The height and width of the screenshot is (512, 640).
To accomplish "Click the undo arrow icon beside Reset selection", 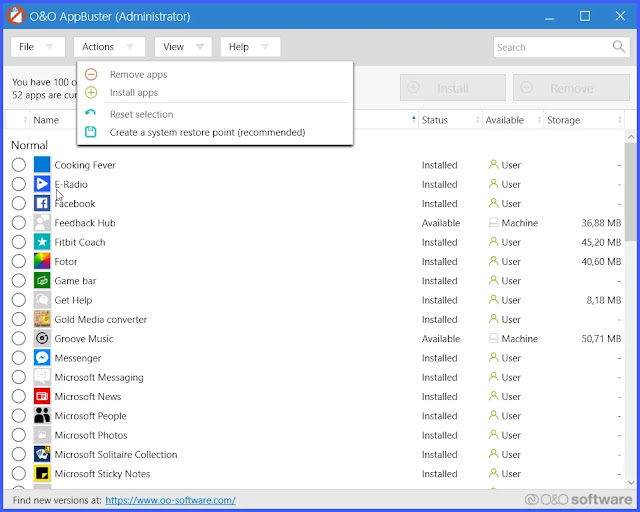I will [91, 113].
